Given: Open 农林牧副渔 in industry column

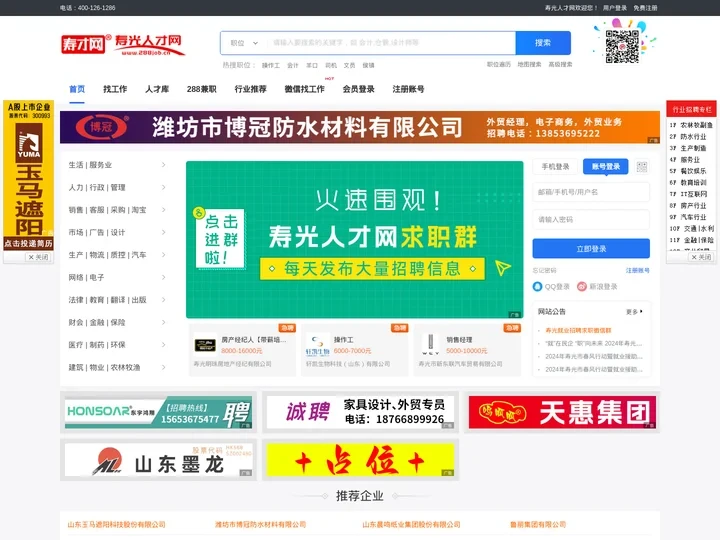Looking at the screenshot, I should (x=696, y=125).
